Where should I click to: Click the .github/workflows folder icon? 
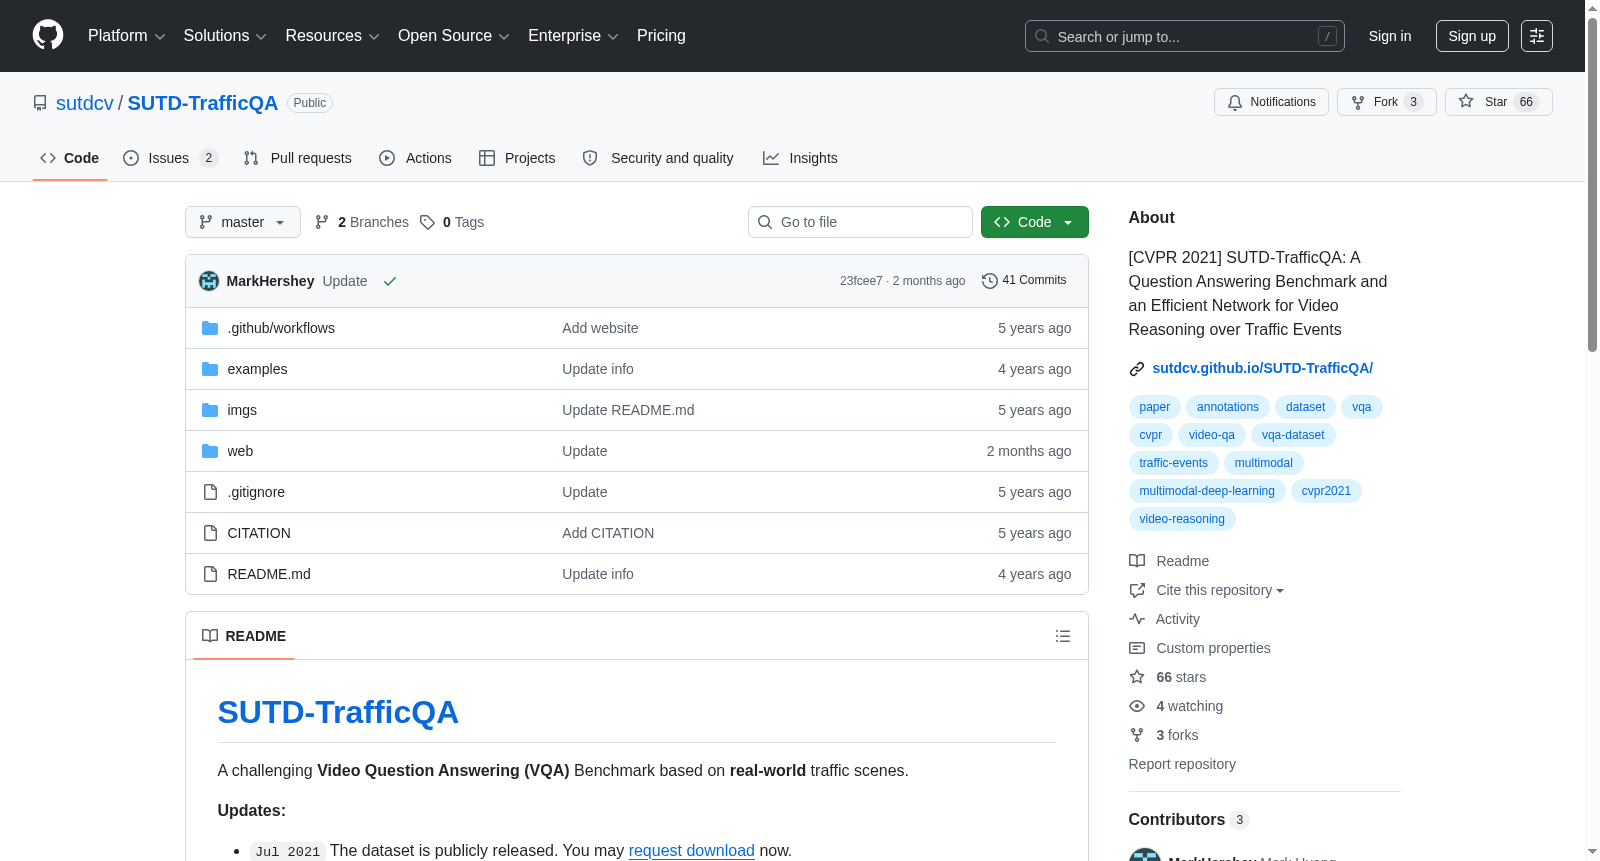[210, 328]
